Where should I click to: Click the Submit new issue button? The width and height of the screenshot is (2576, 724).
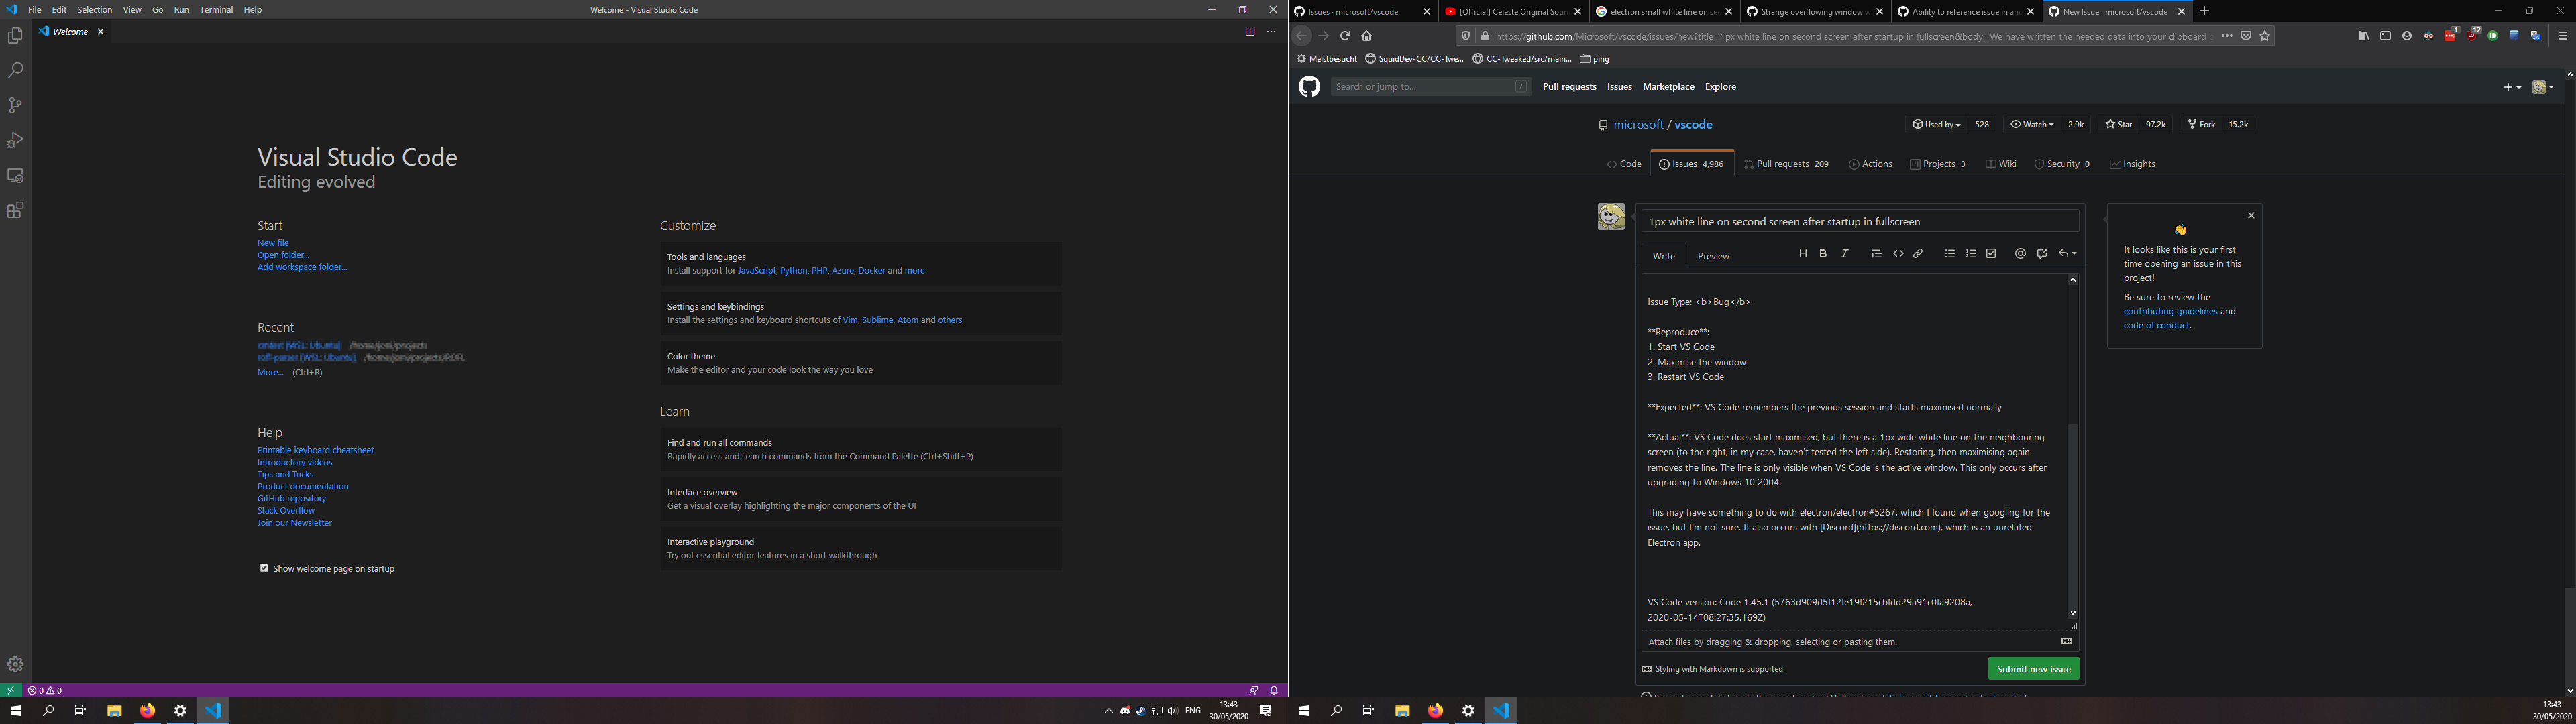(2033, 668)
